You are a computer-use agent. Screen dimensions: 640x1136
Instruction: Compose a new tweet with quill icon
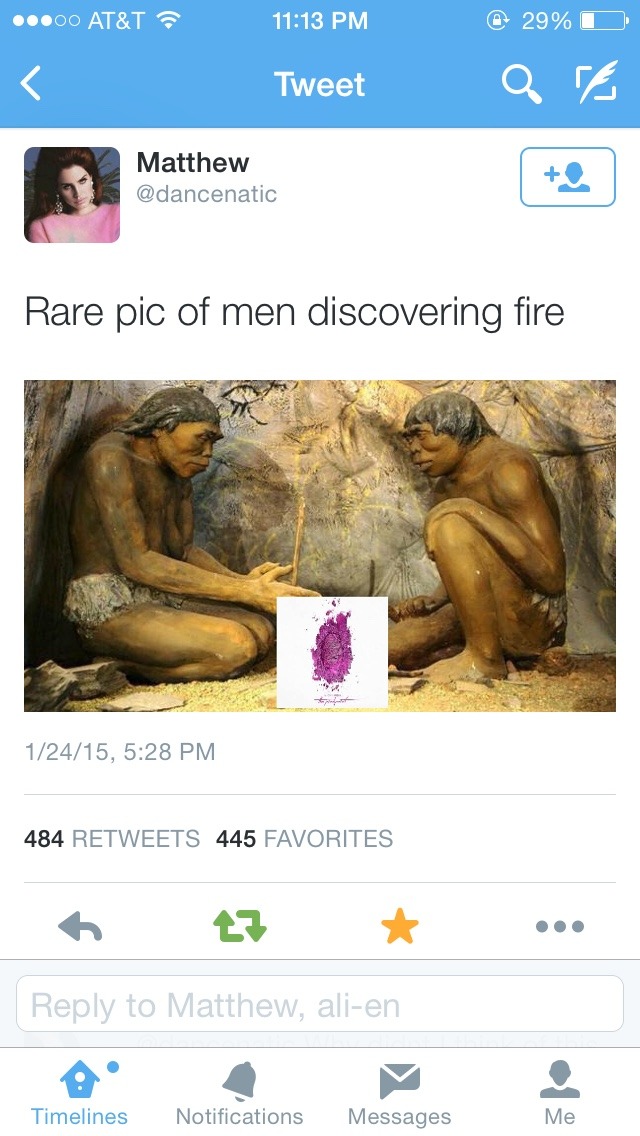596,82
